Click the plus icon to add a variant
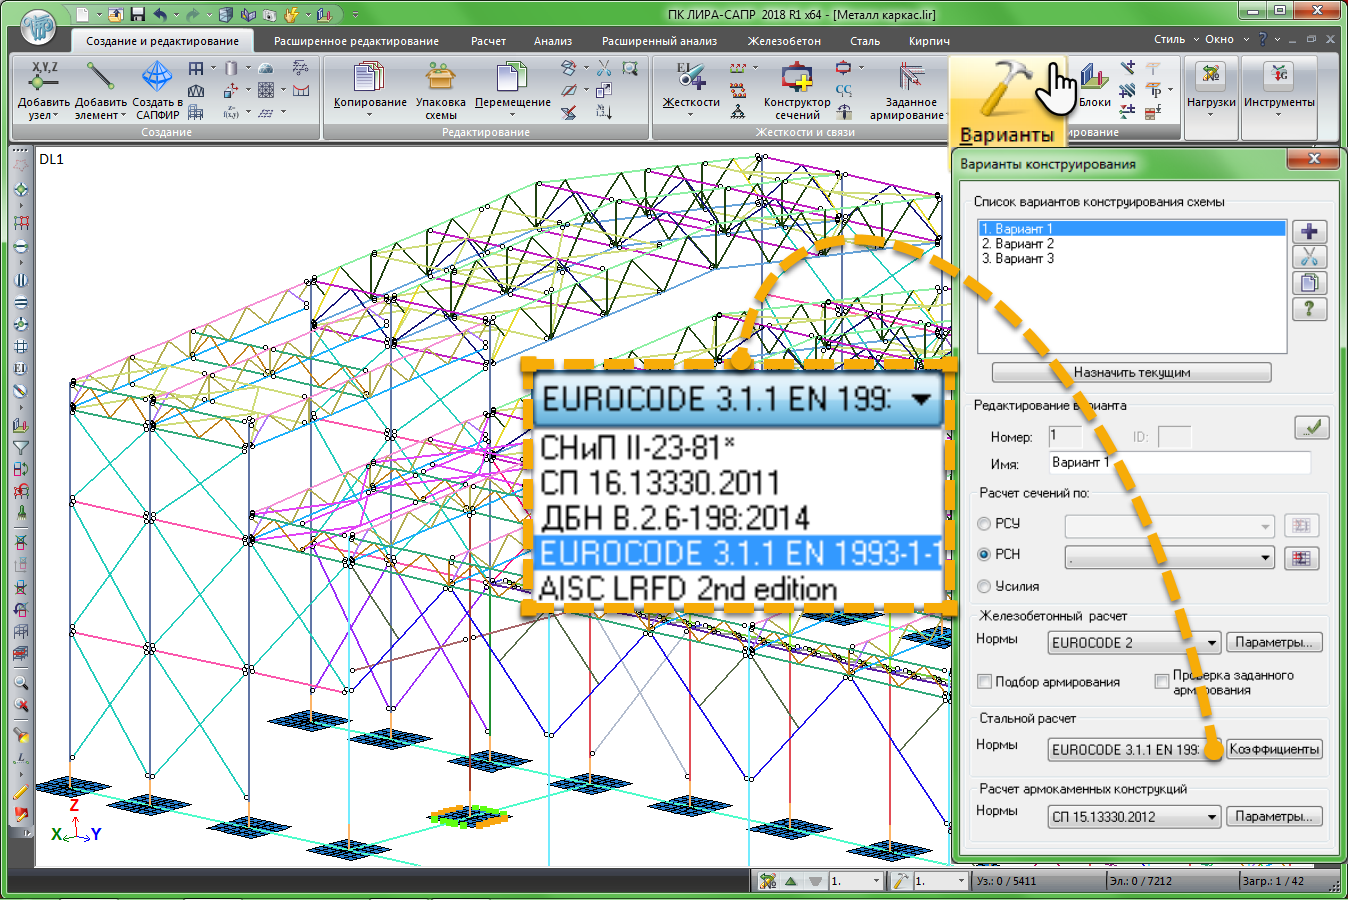The width and height of the screenshot is (1348, 900). [1309, 231]
